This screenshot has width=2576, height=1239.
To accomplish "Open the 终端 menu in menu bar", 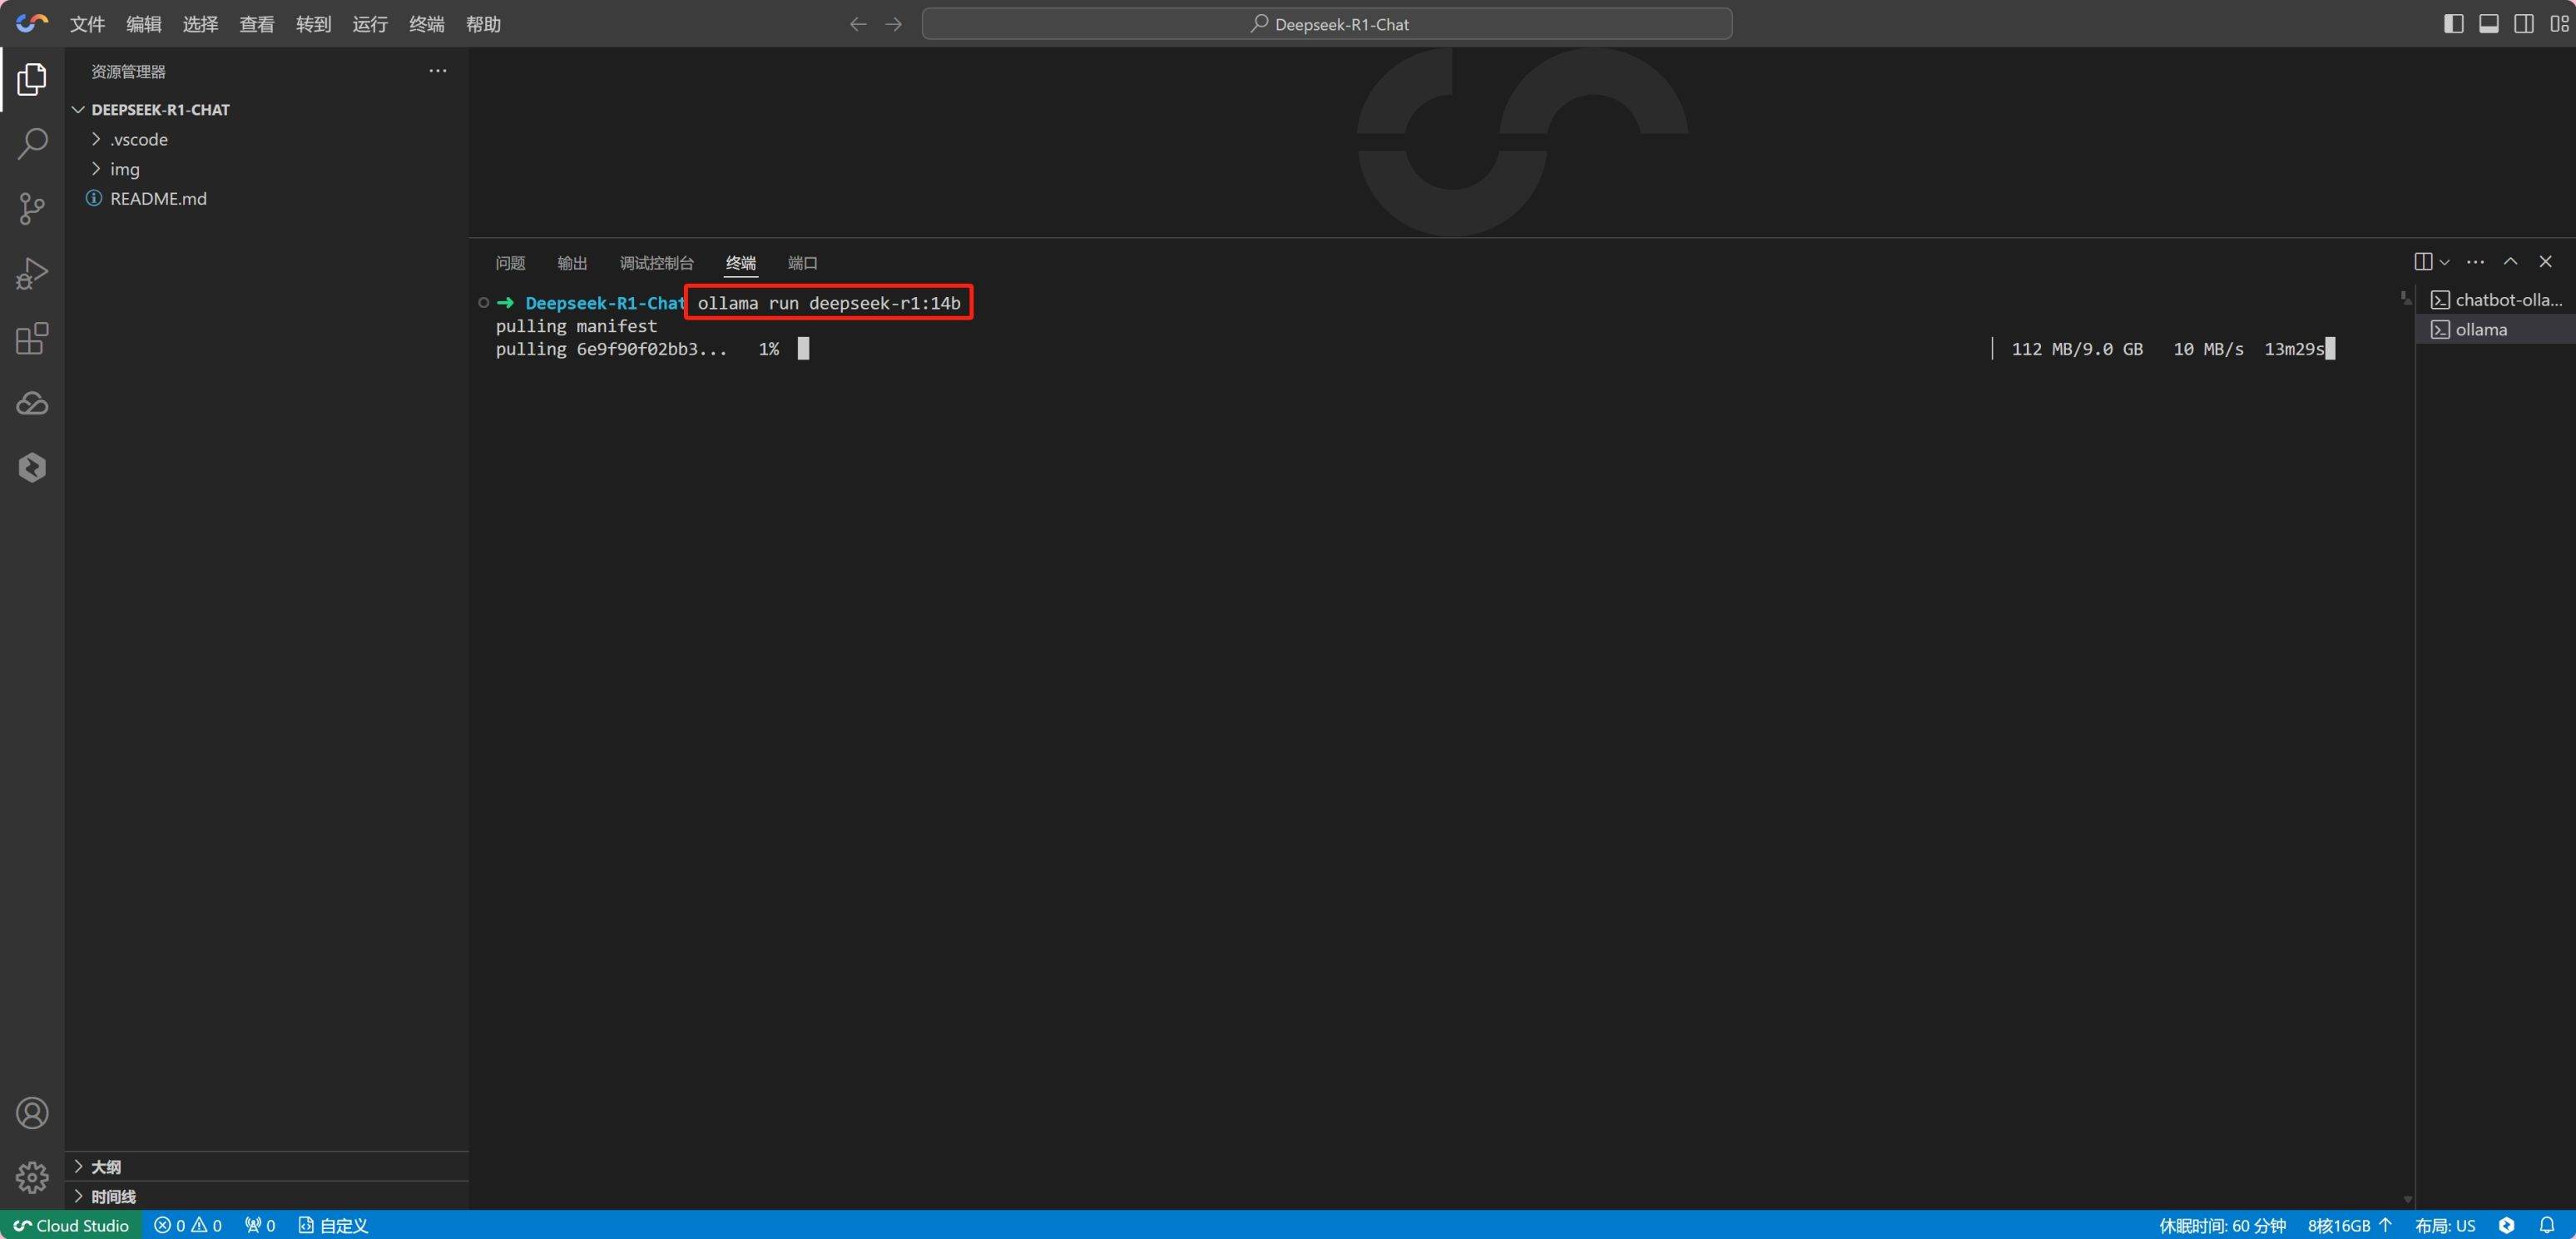I will tap(426, 24).
